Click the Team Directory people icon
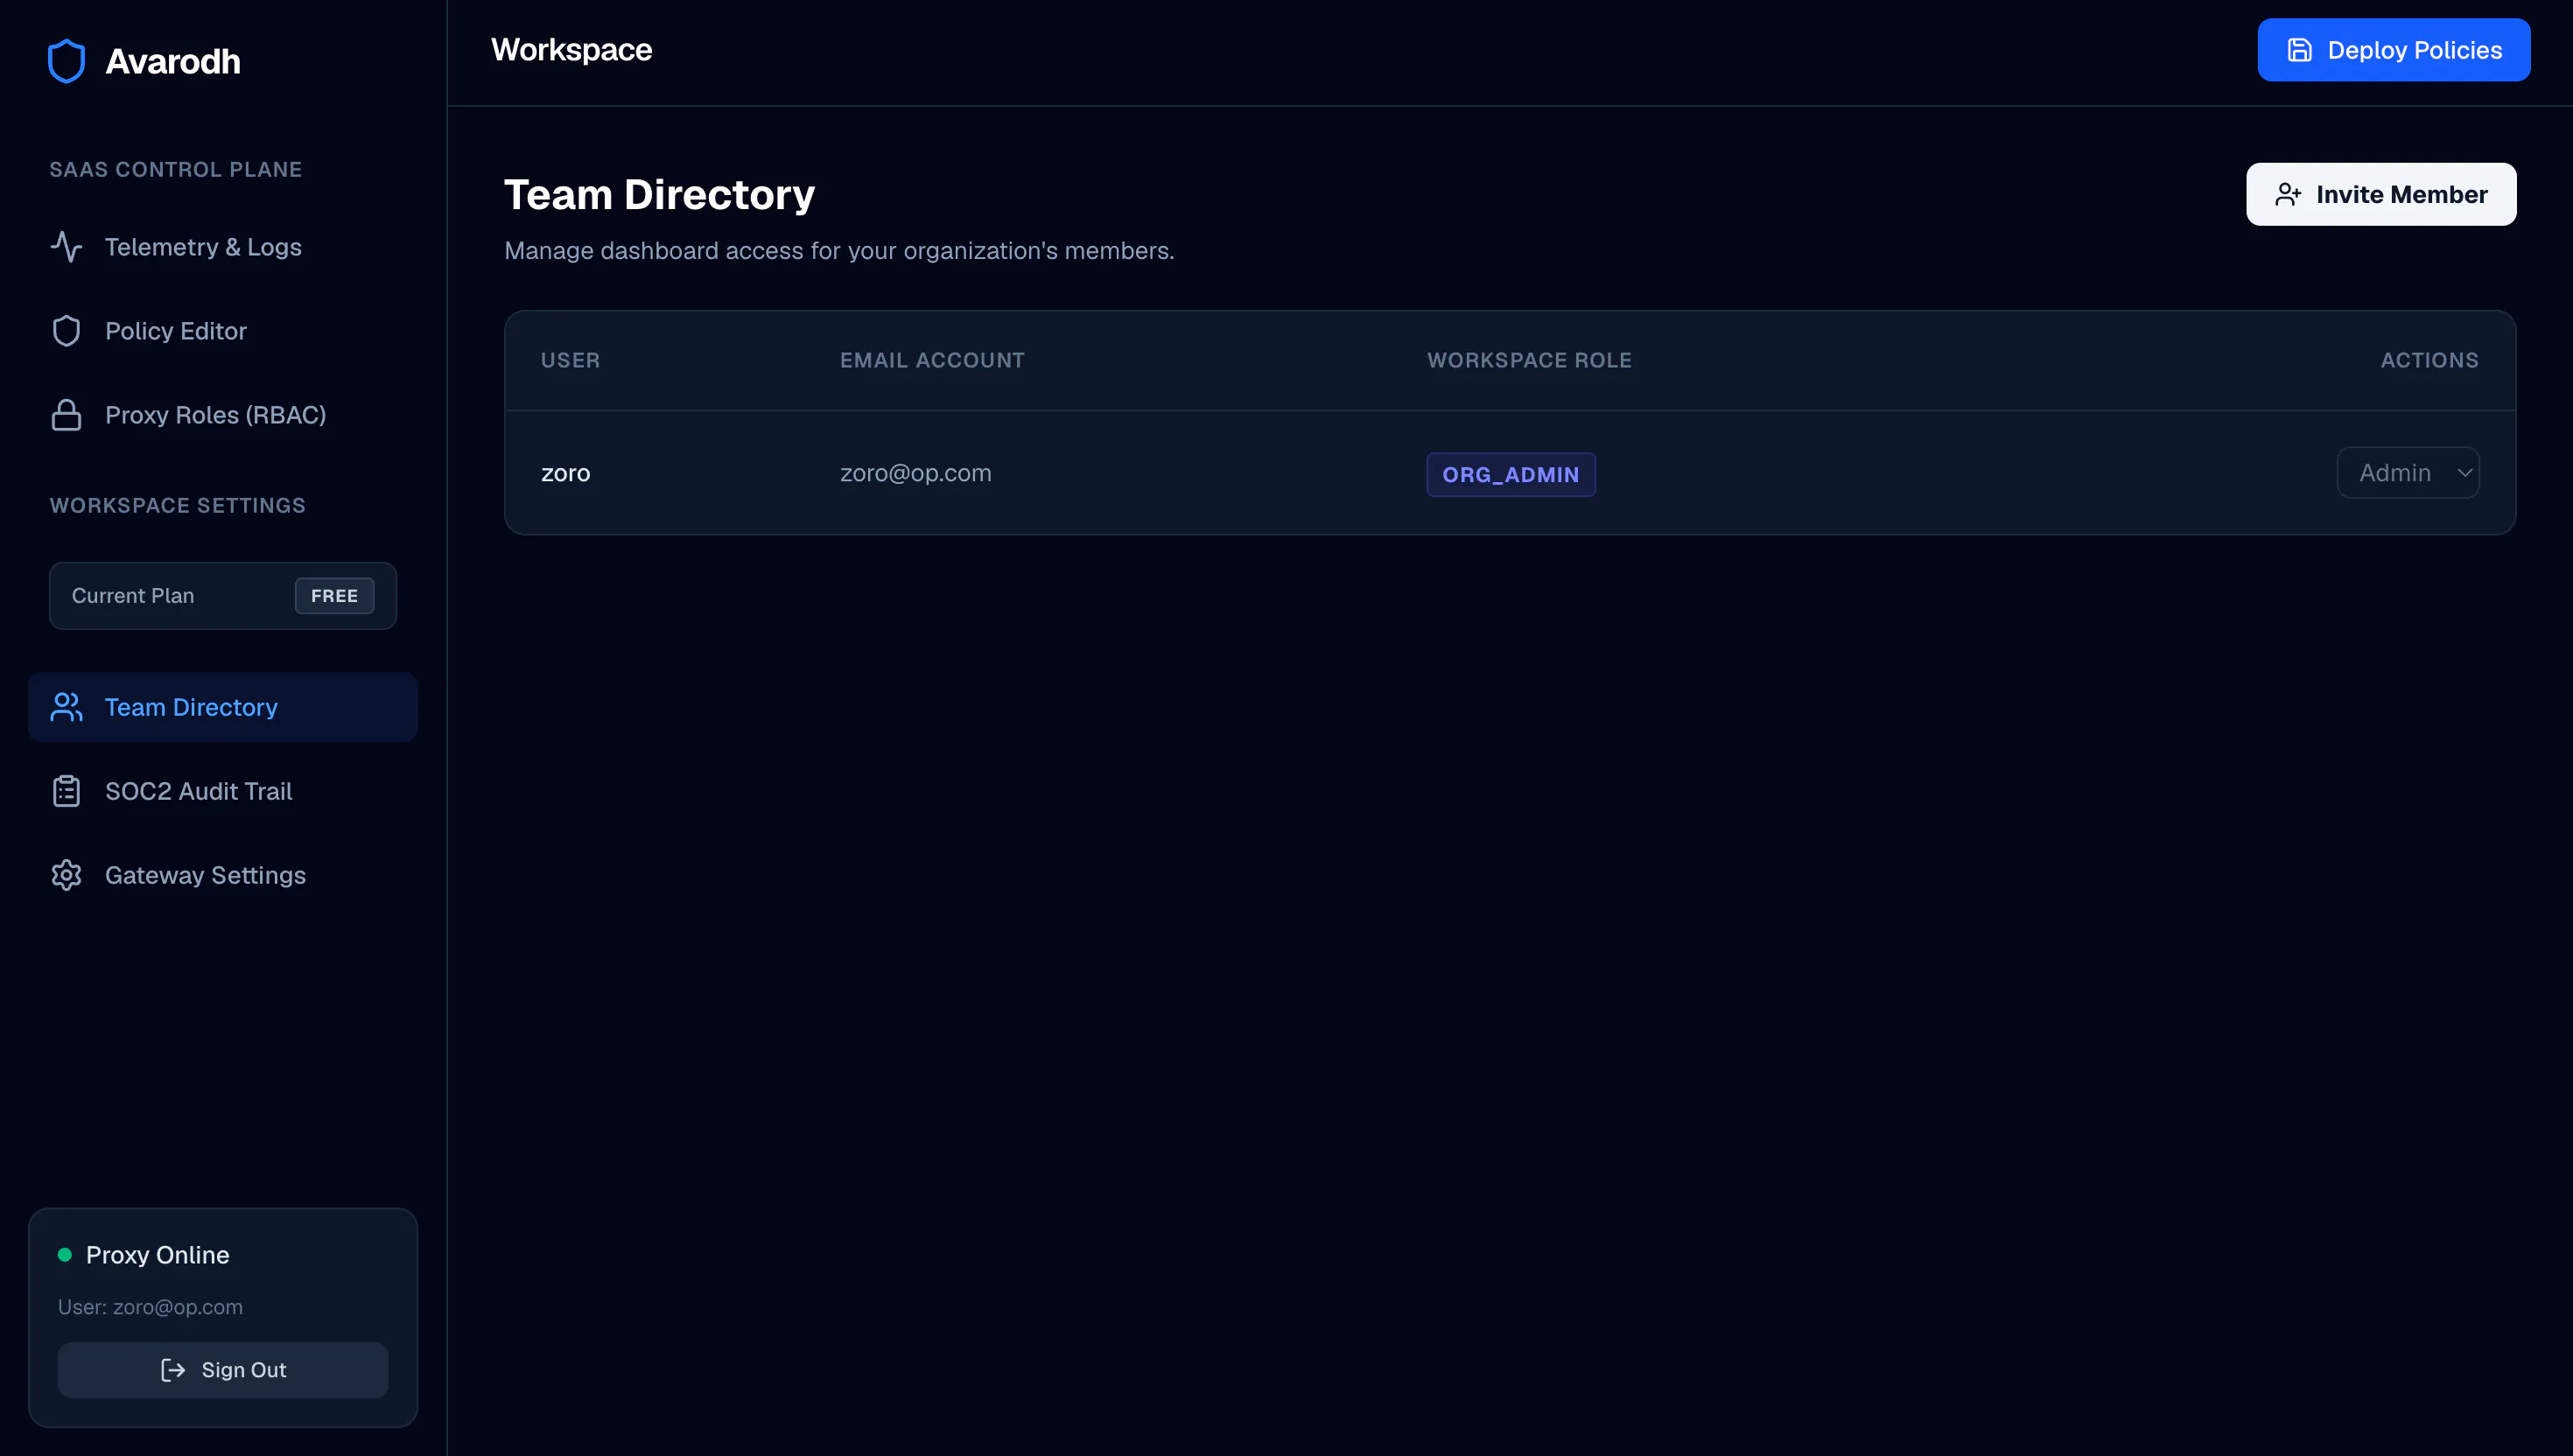The height and width of the screenshot is (1456, 2573). 67,707
